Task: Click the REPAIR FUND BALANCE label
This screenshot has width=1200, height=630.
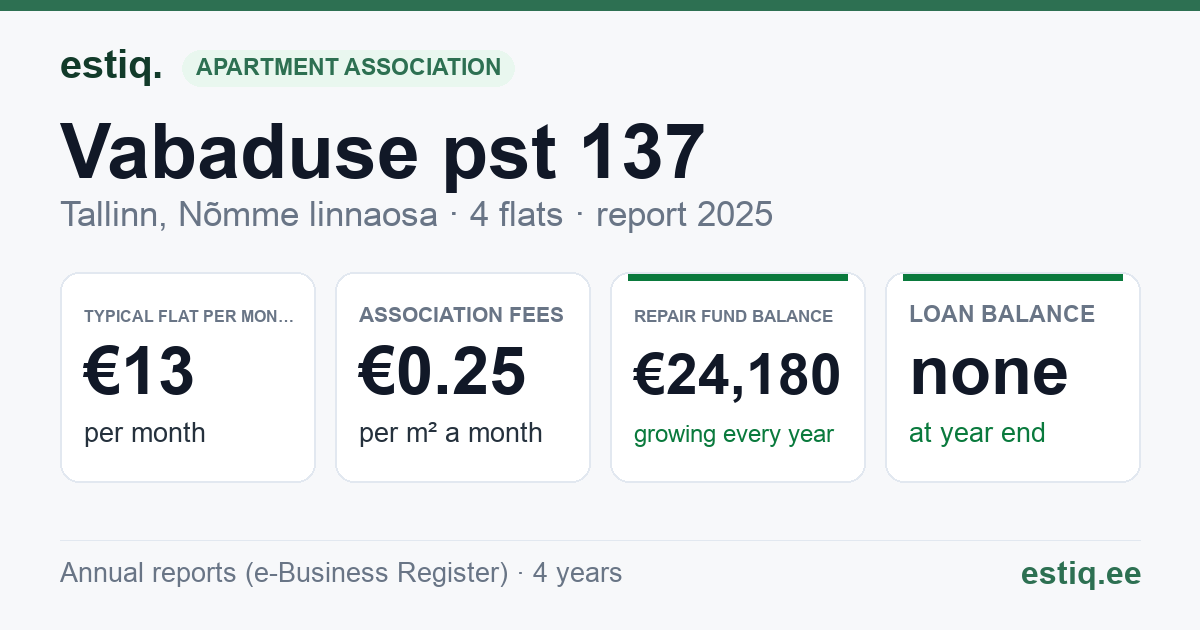Action: (x=733, y=316)
